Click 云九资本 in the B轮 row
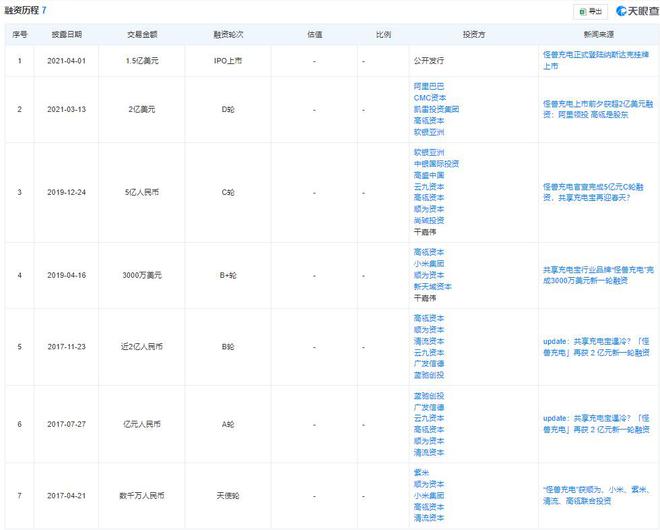This screenshot has height=530, width=660. click(x=428, y=352)
